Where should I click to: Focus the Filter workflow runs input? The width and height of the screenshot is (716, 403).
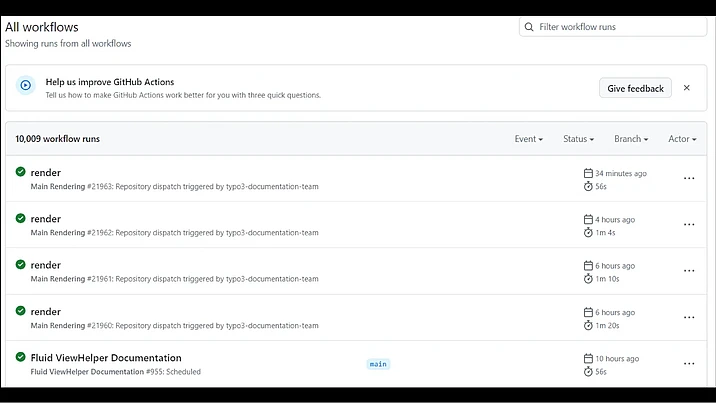coord(620,27)
